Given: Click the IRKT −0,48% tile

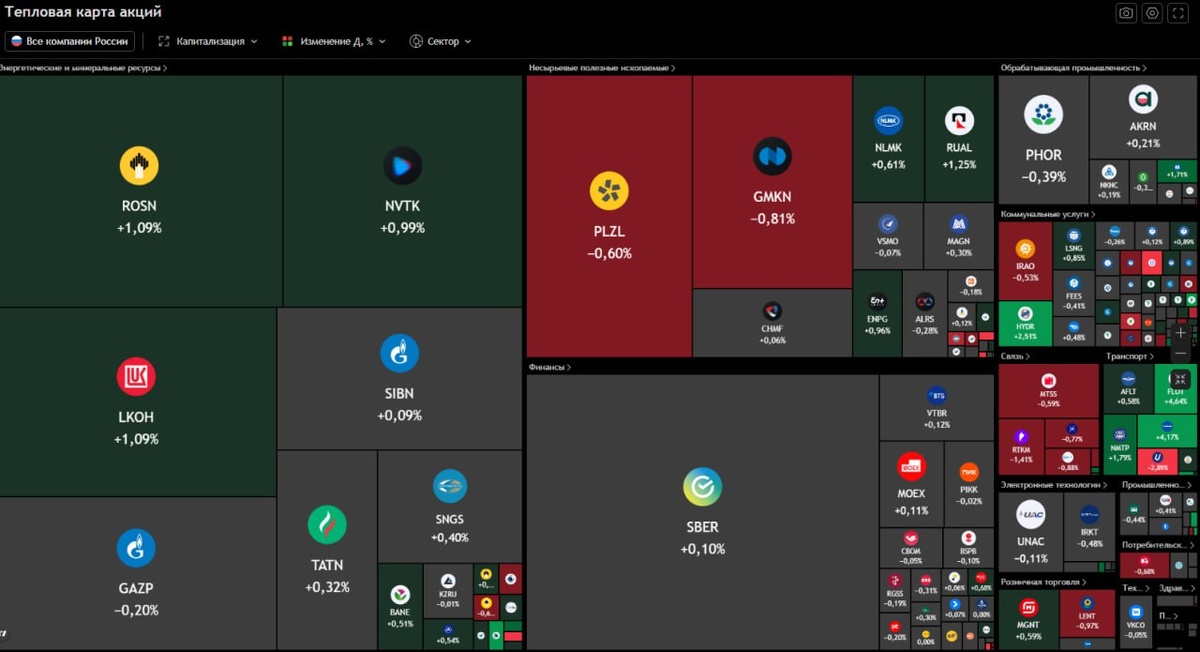Looking at the screenshot, I should (x=1089, y=525).
